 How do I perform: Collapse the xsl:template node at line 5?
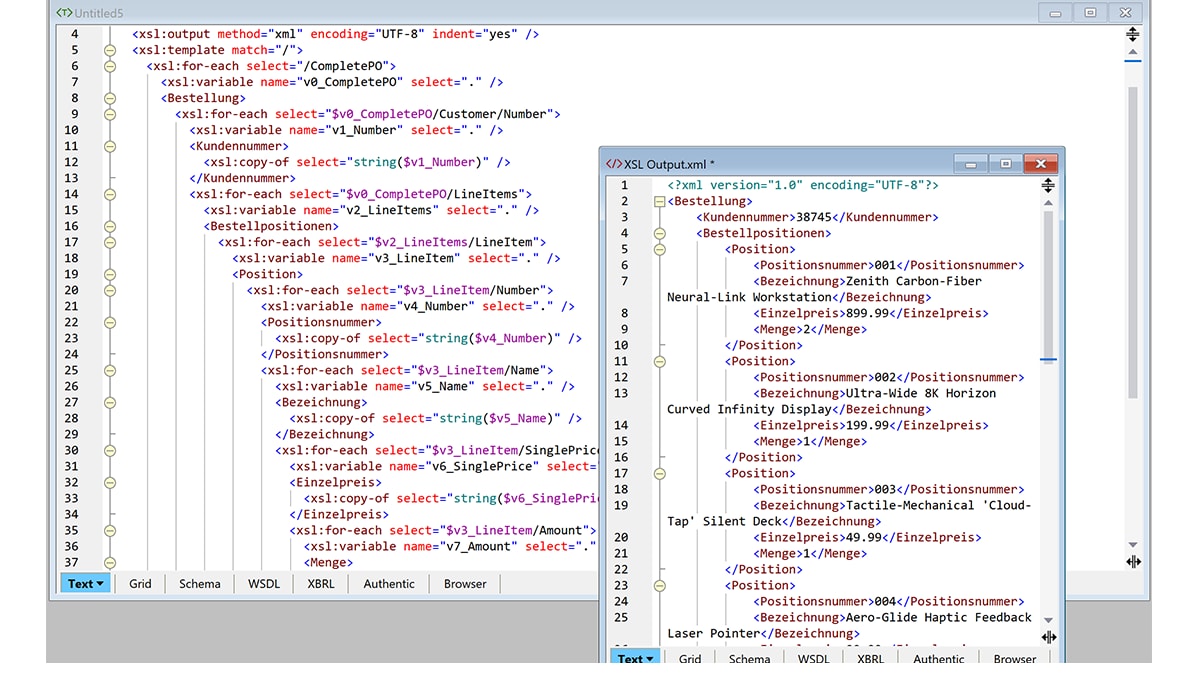click(x=110, y=50)
